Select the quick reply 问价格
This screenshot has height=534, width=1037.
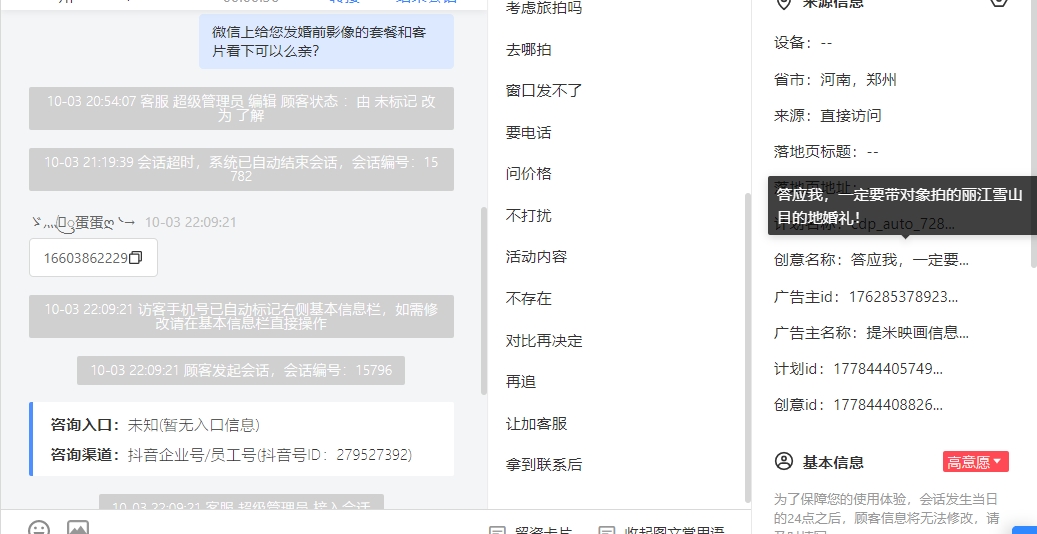(528, 174)
